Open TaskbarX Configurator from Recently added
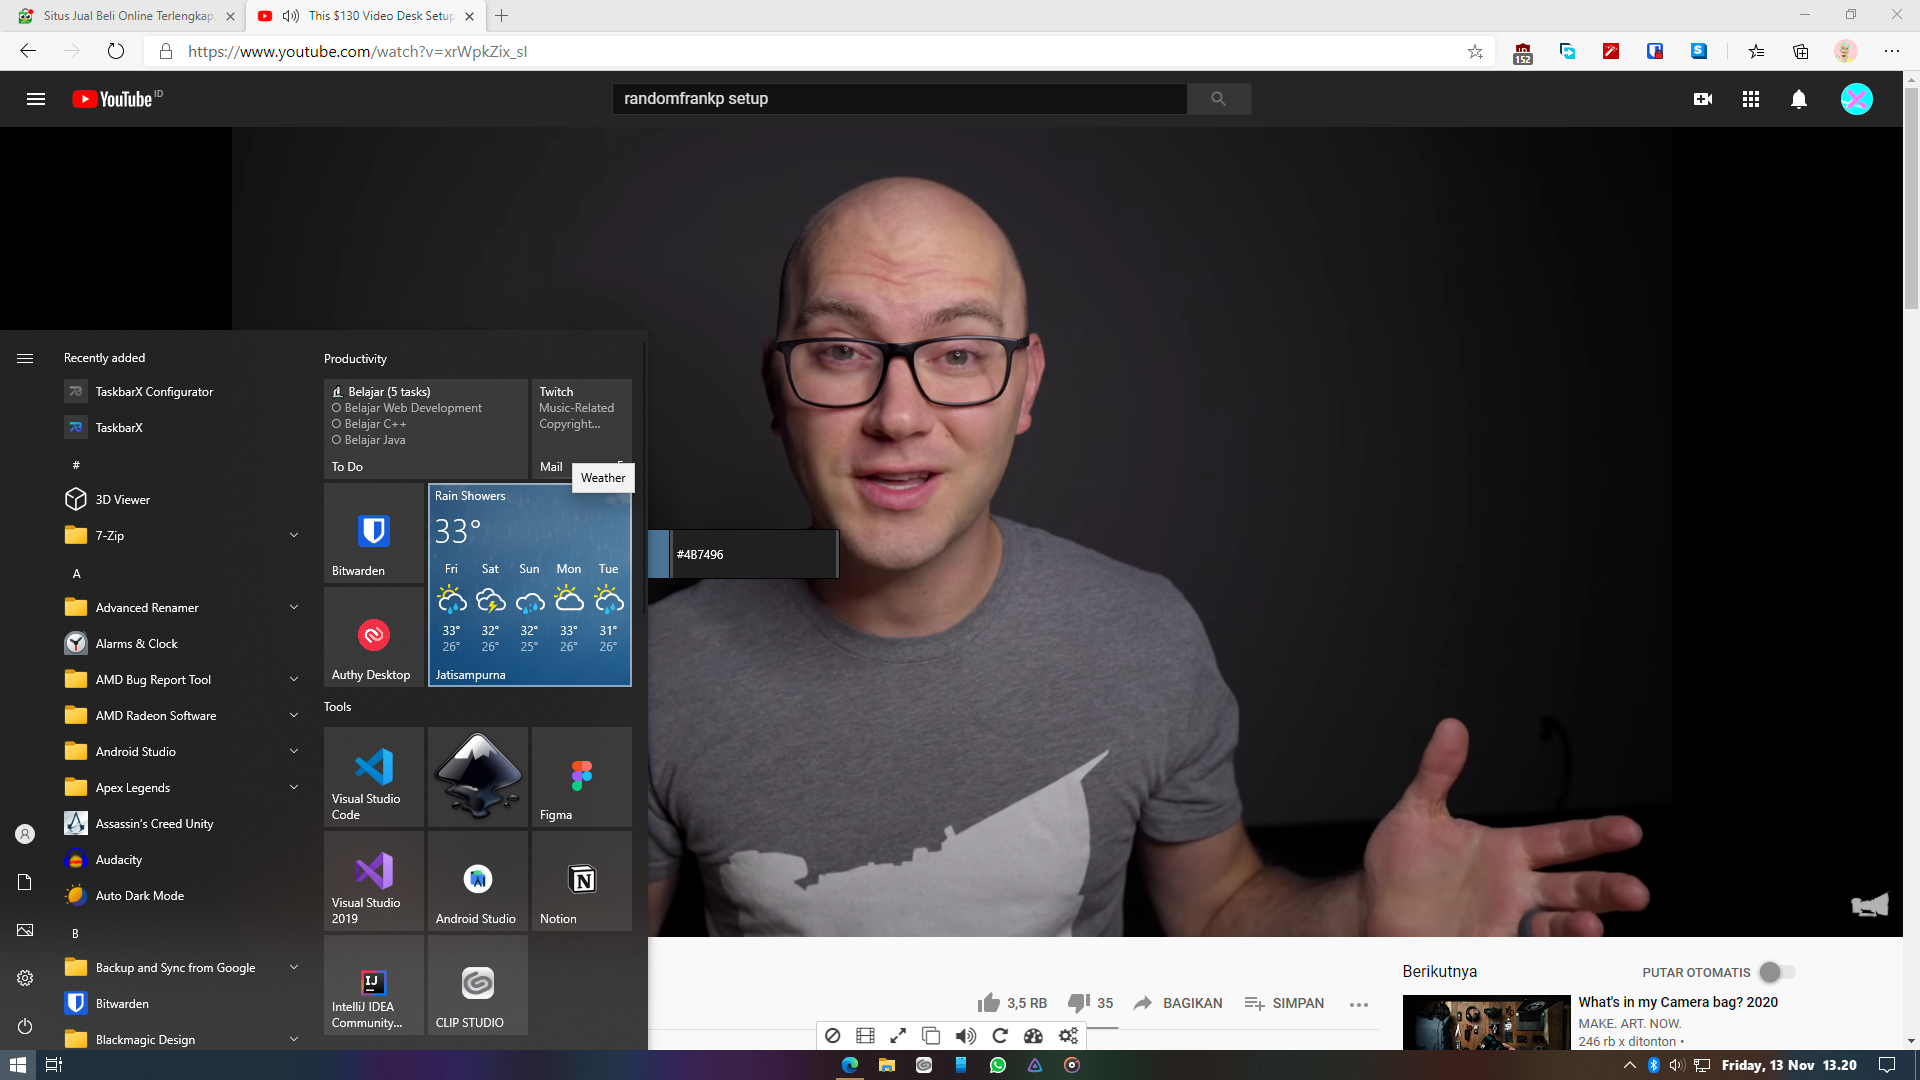The width and height of the screenshot is (1920, 1080). [x=181, y=391]
